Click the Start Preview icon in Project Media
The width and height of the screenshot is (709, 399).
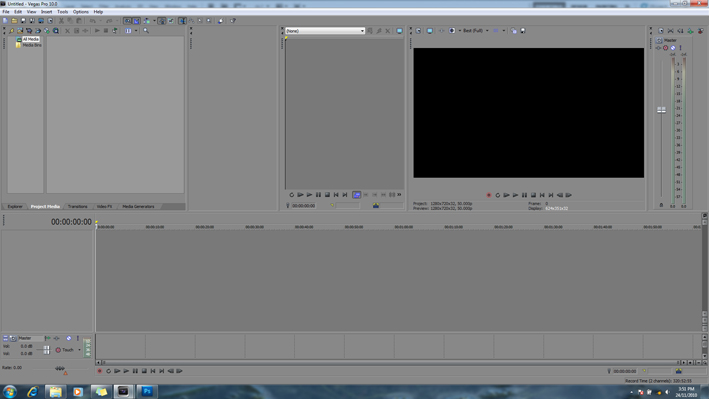point(97,31)
